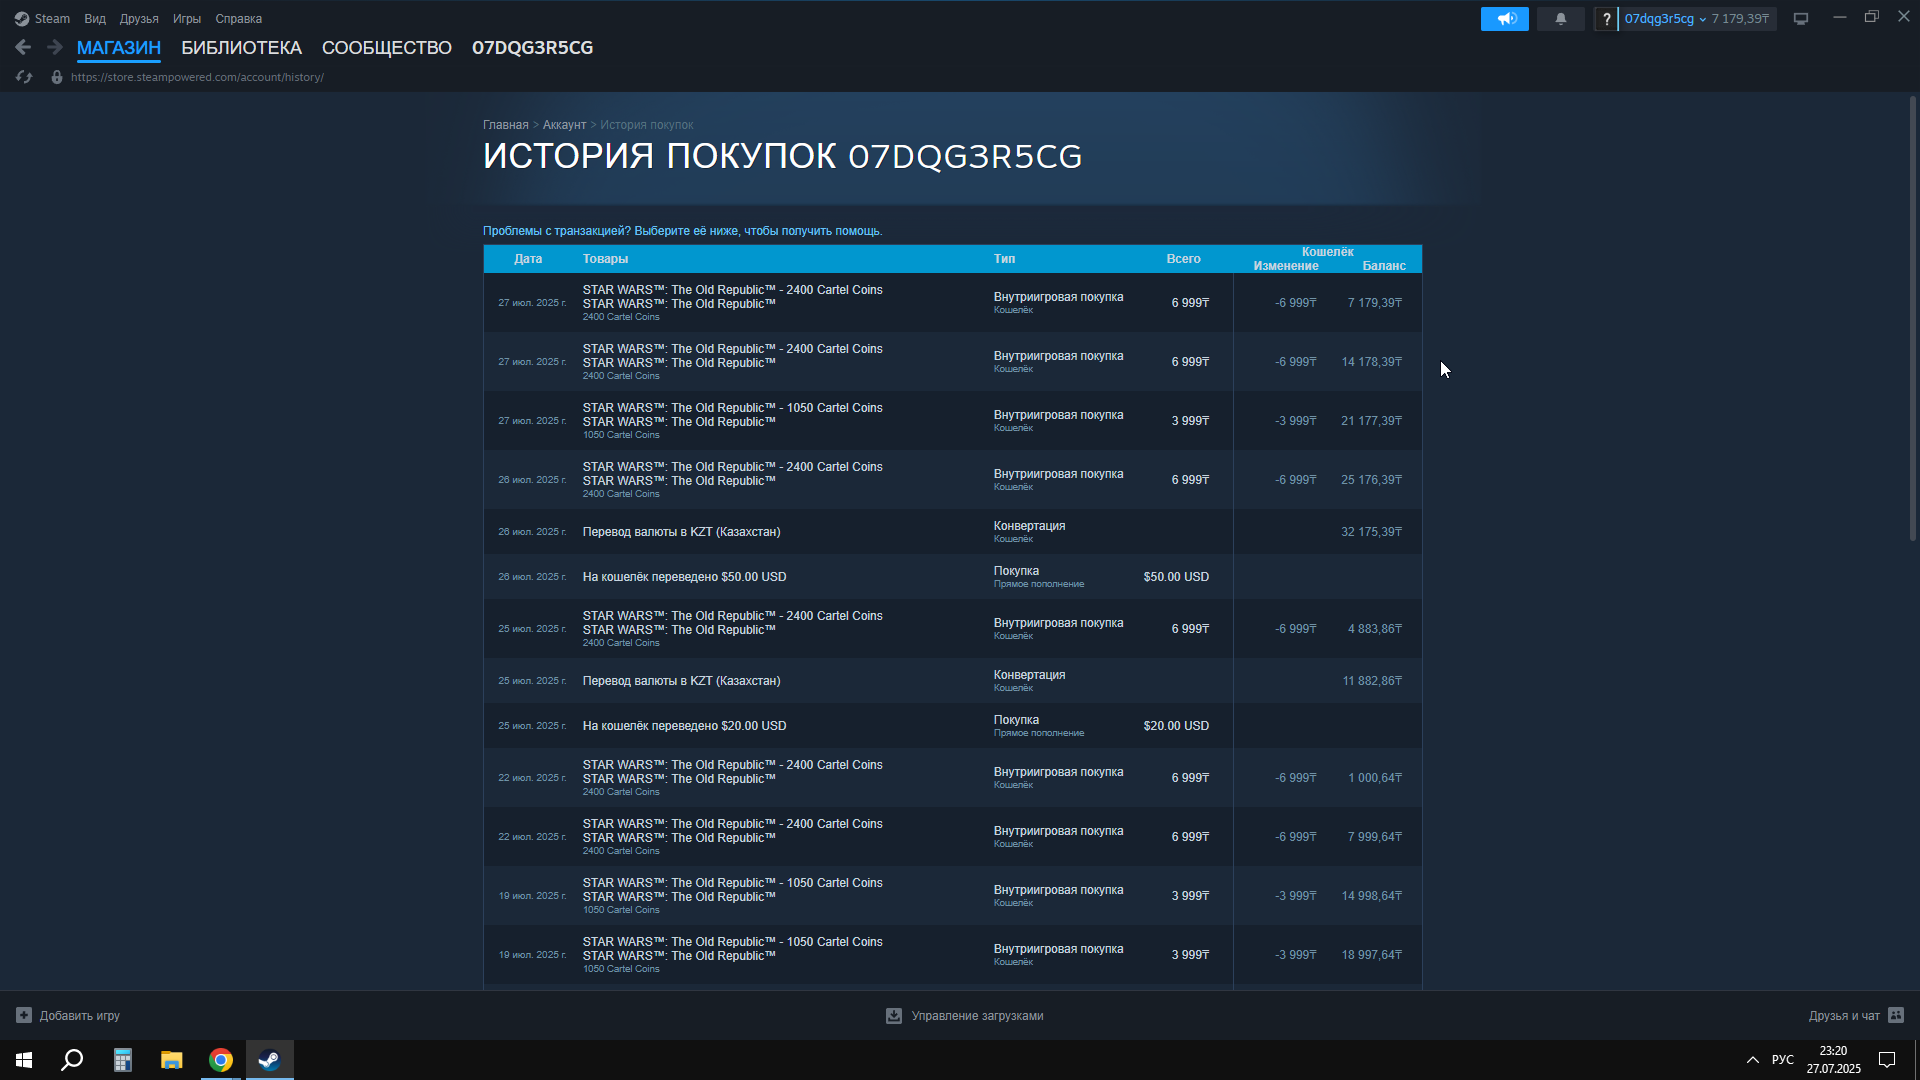This screenshot has height=1080, width=1920.
Task: Show hidden tray icons chevron
Action: [1752, 1060]
